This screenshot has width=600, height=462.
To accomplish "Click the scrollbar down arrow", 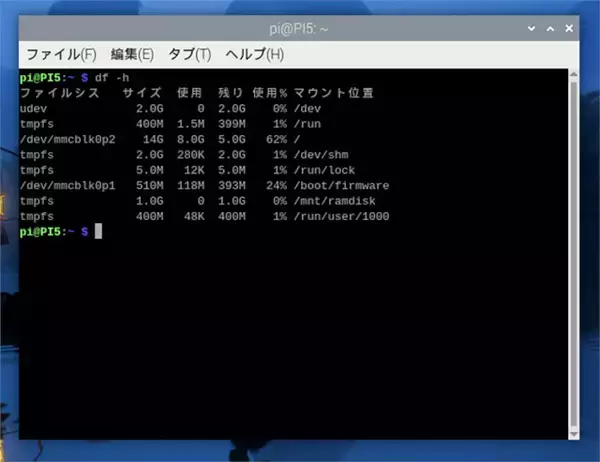I will click(x=574, y=434).
